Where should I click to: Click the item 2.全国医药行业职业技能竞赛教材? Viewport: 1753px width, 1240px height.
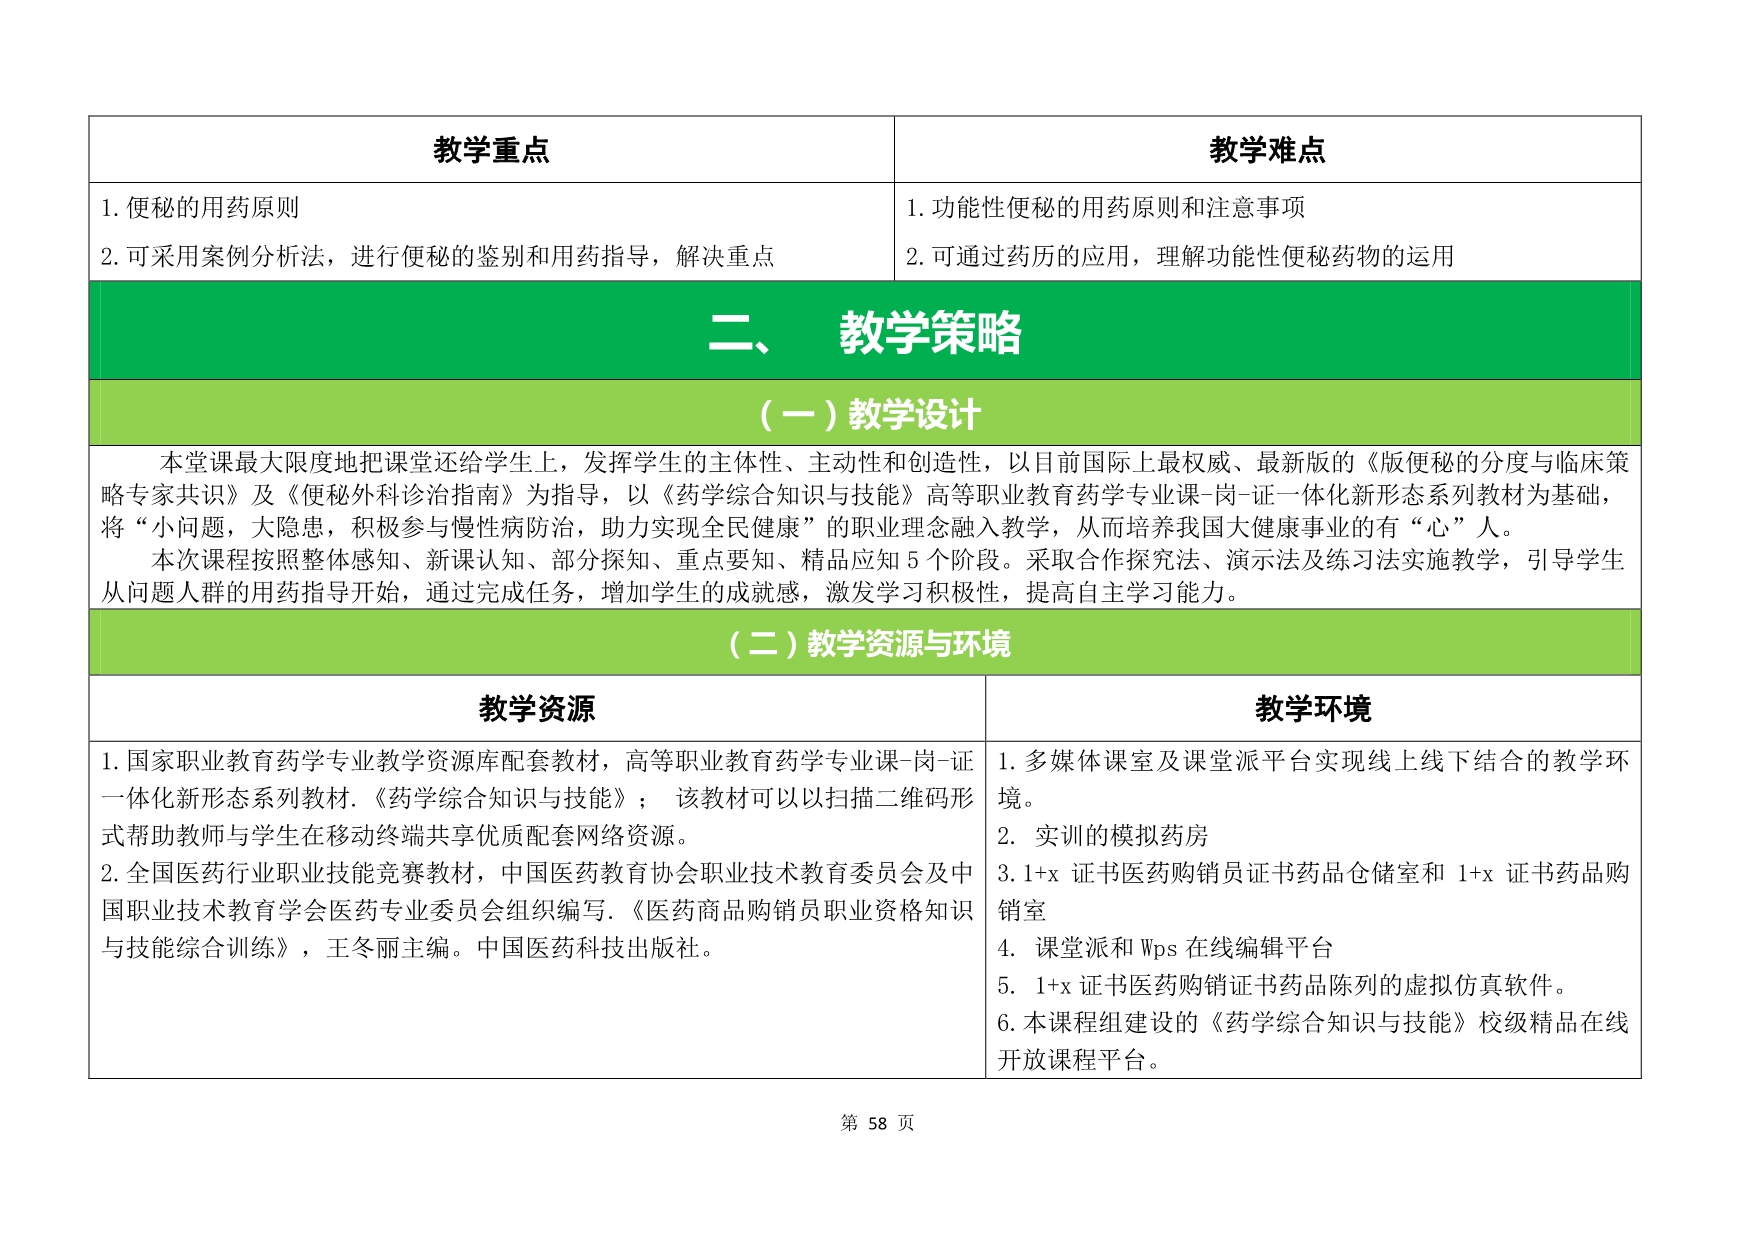[536, 910]
